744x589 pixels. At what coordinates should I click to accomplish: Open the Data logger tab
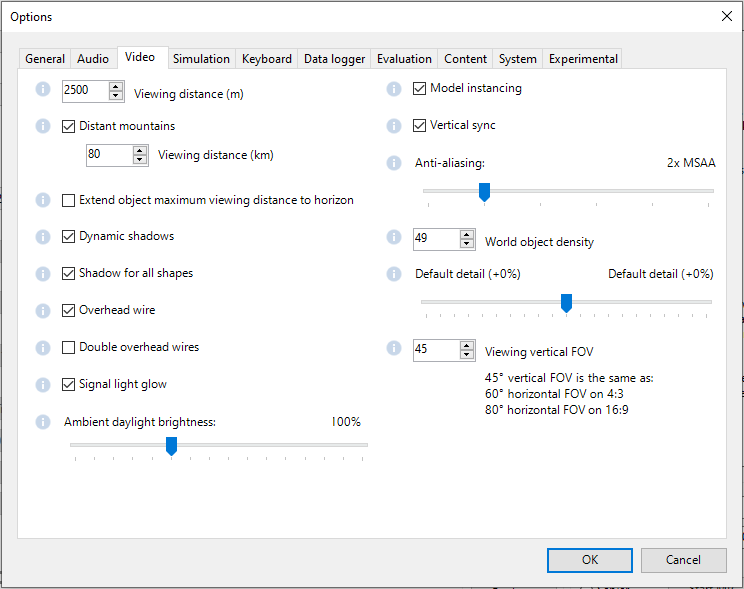[334, 59]
